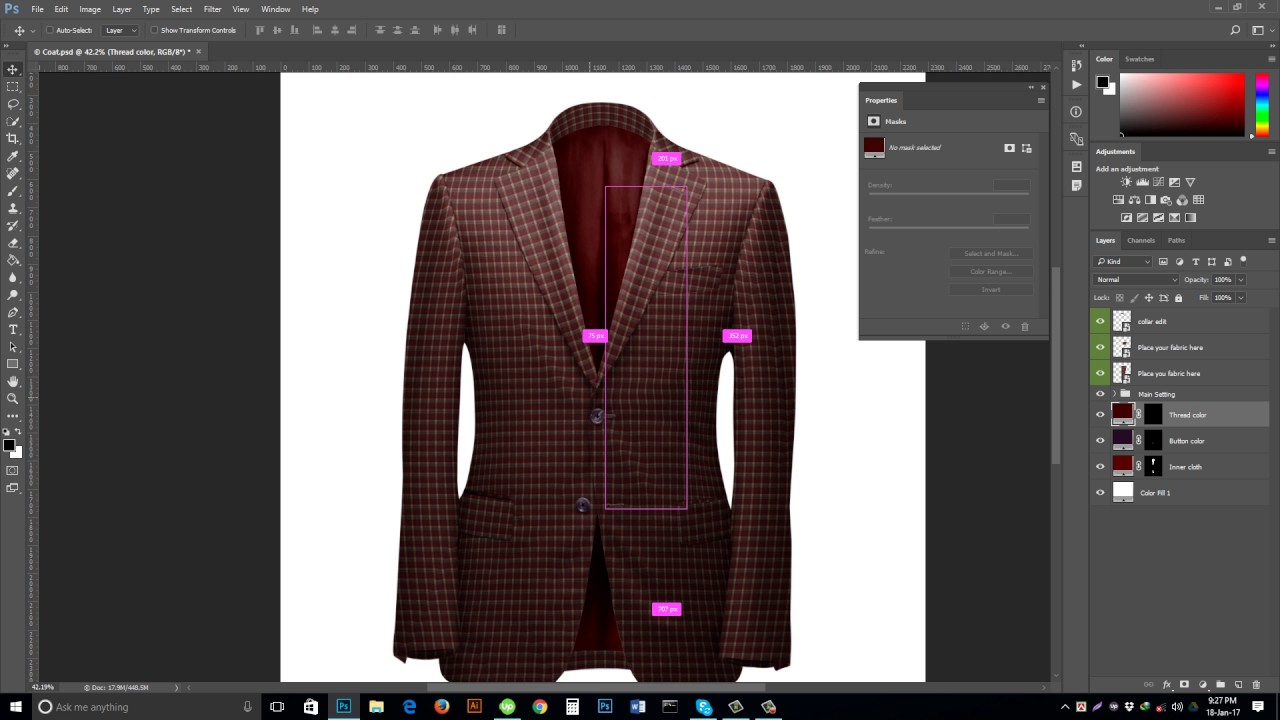Screen dimensions: 1280x720
Task: Select the Zoom tool
Action: [13, 398]
